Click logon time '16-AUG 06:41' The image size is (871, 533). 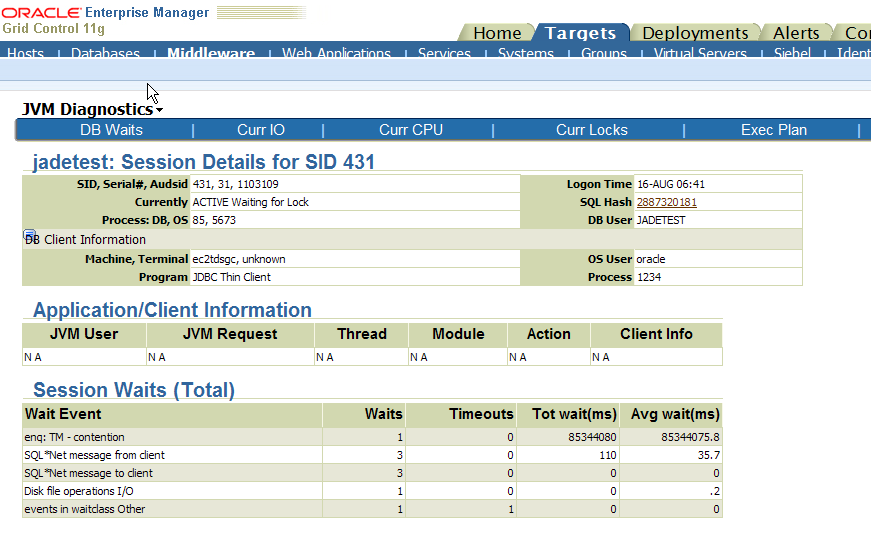671,184
